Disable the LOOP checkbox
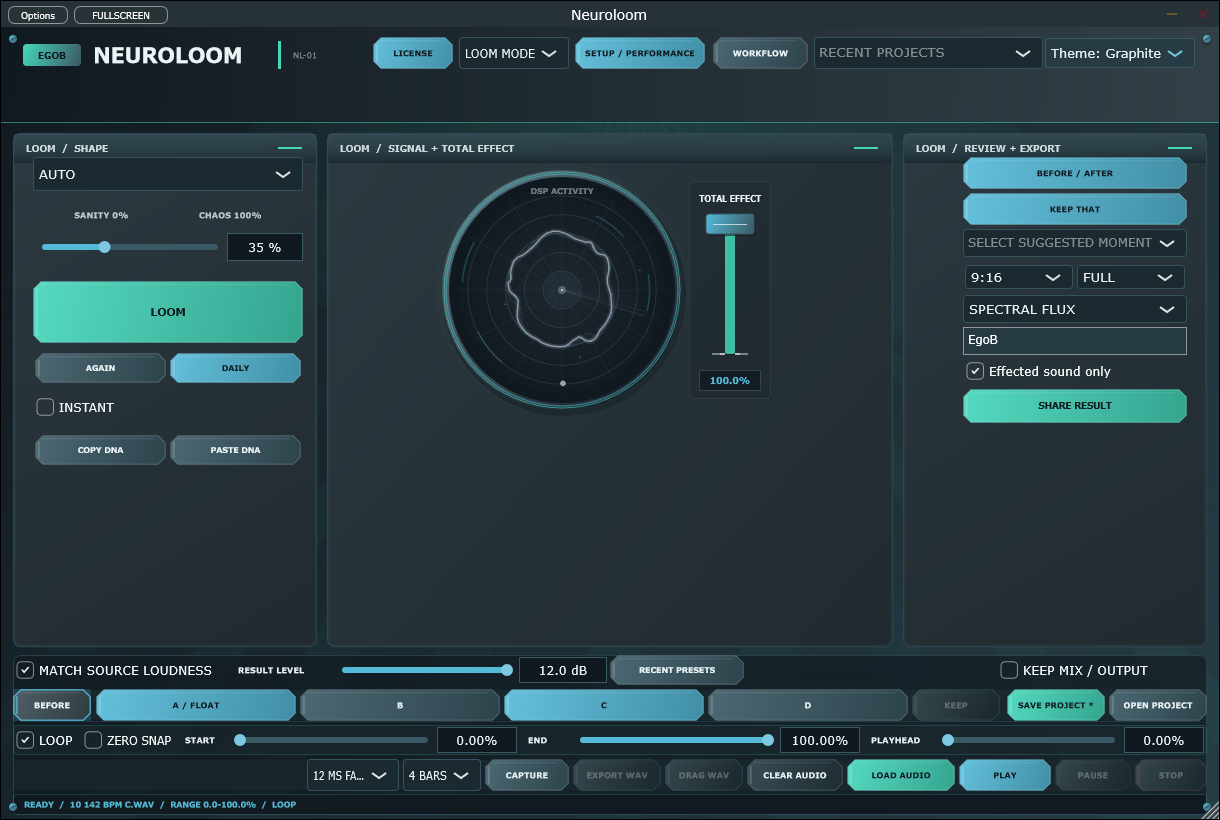The height and width of the screenshot is (820, 1220). tap(26, 740)
